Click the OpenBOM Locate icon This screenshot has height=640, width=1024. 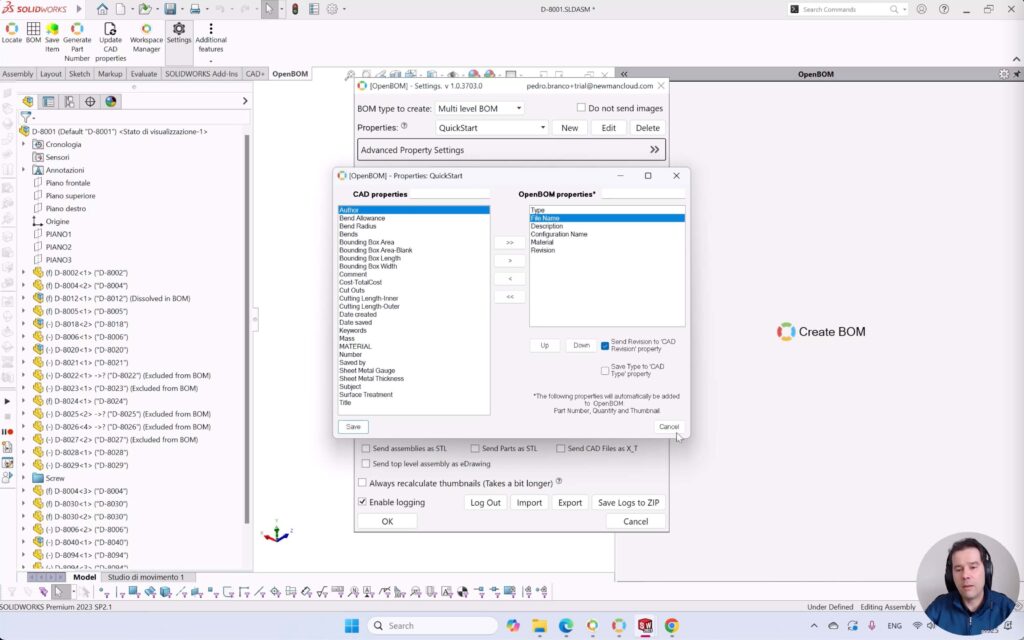(x=12, y=33)
